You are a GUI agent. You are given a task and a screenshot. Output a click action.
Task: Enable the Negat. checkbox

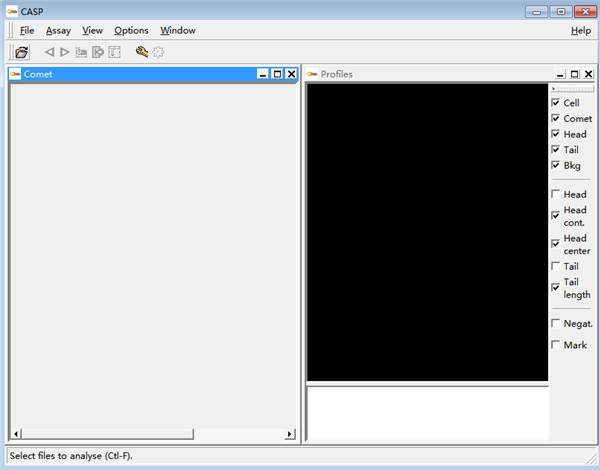coord(556,323)
